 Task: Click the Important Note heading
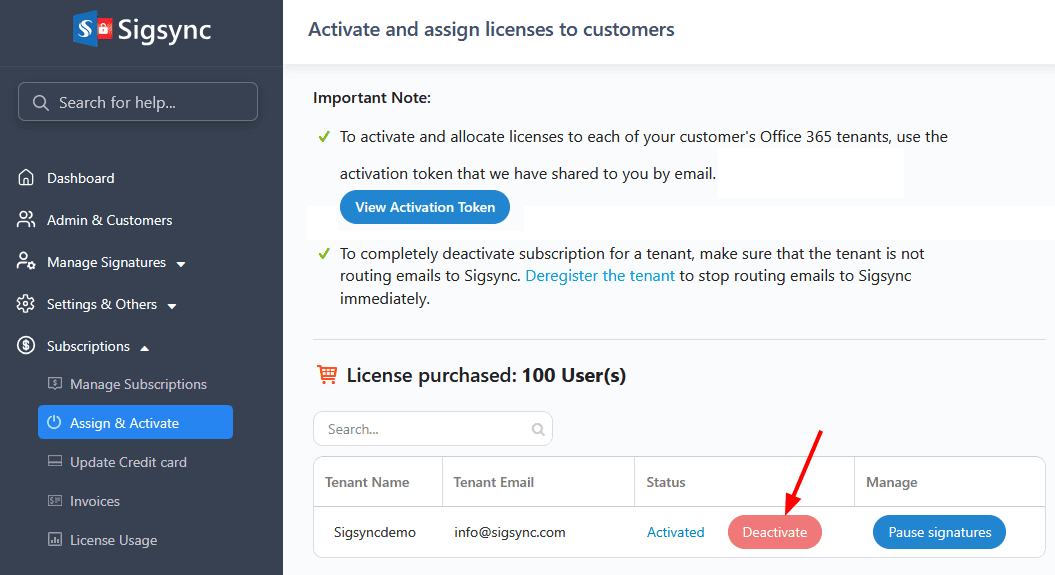coord(371,98)
